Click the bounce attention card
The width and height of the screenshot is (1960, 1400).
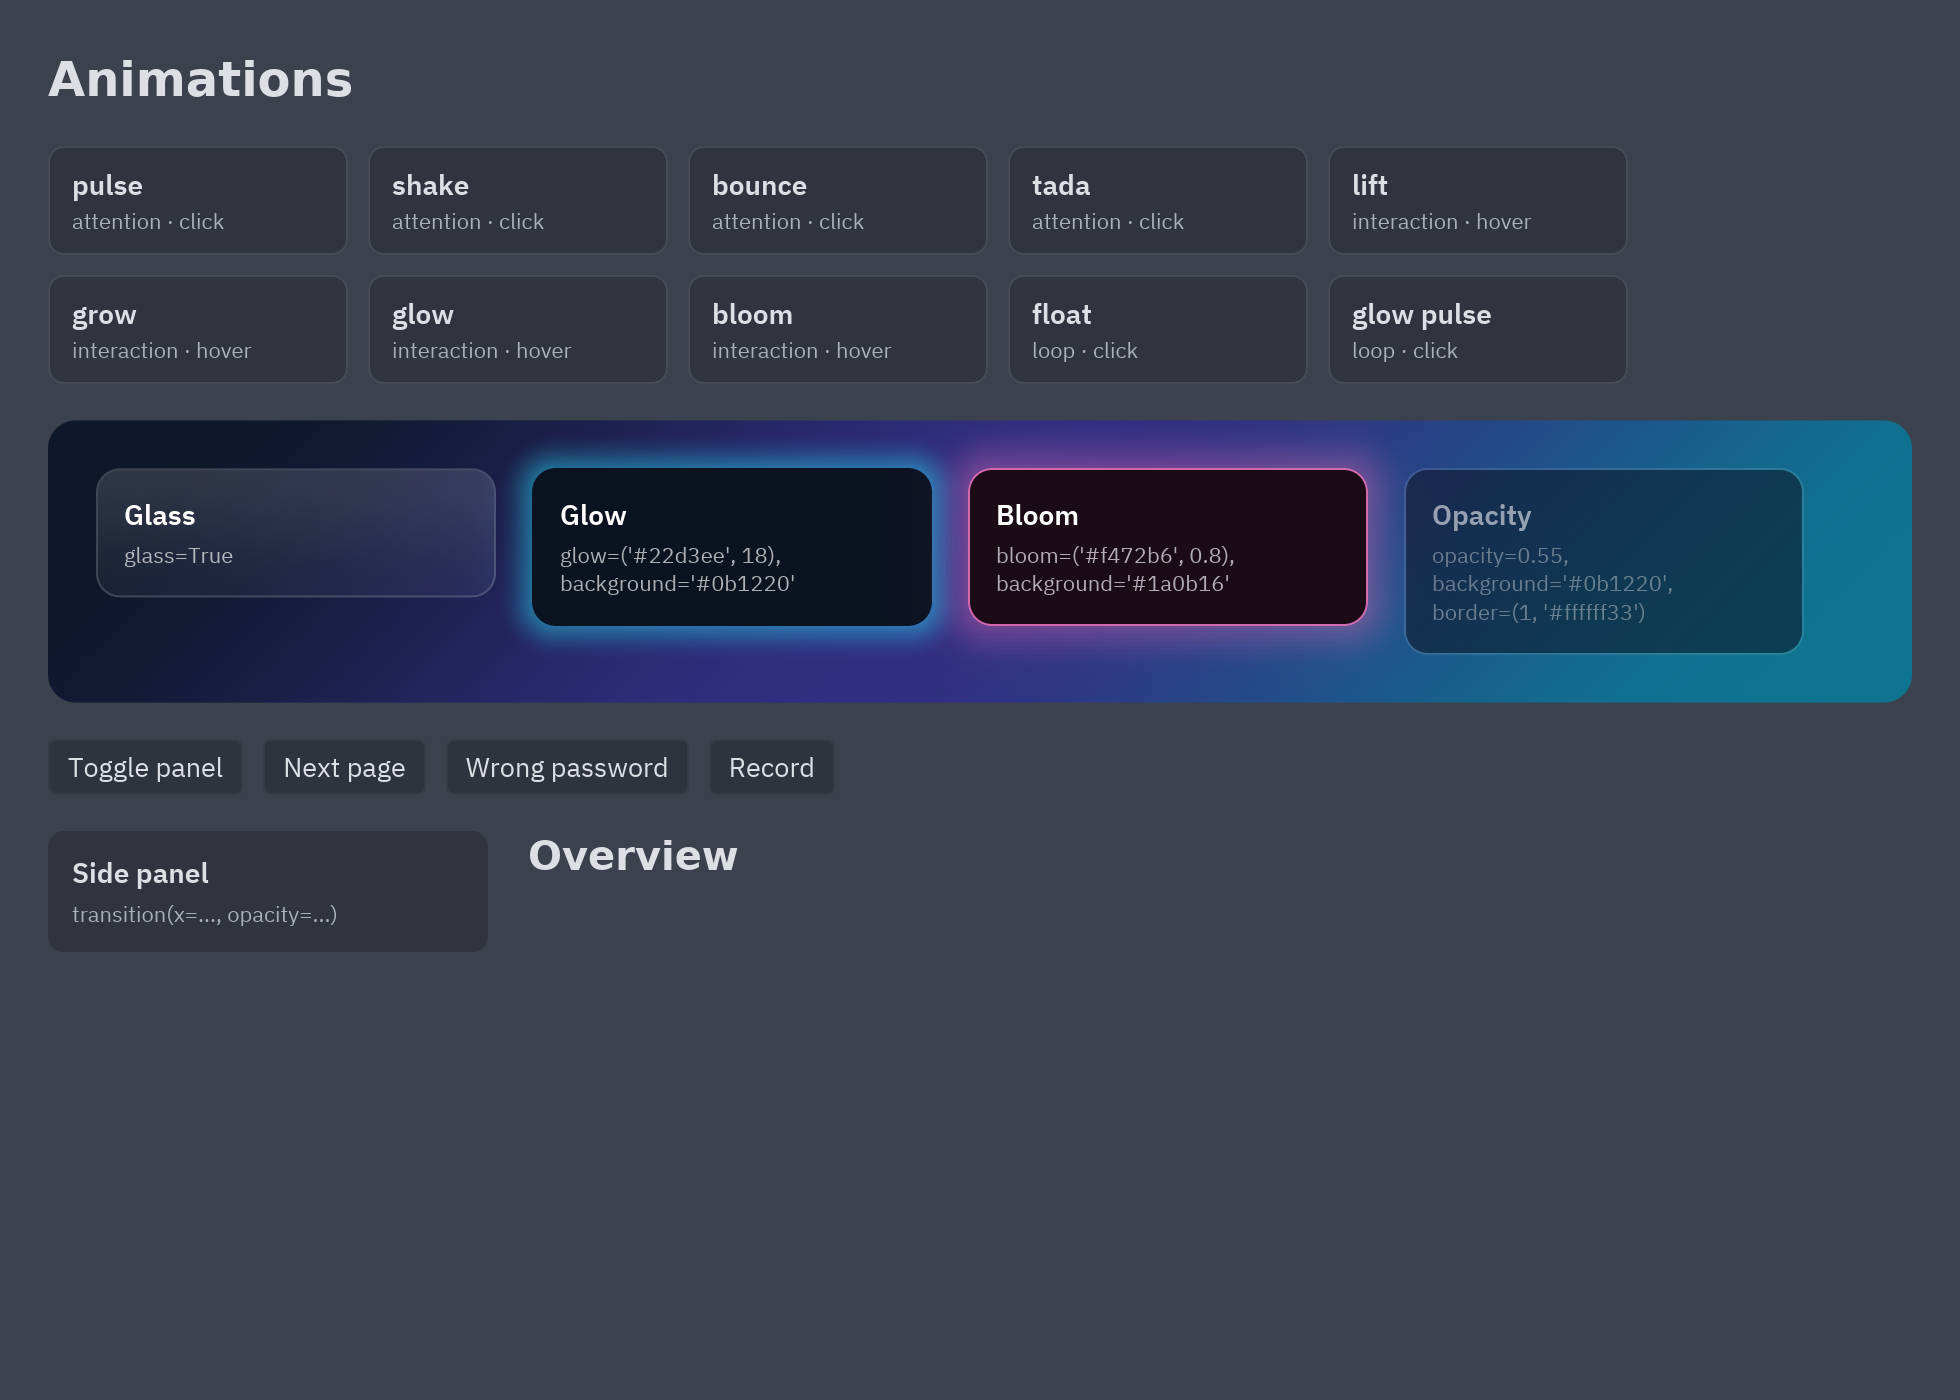[x=838, y=201]
